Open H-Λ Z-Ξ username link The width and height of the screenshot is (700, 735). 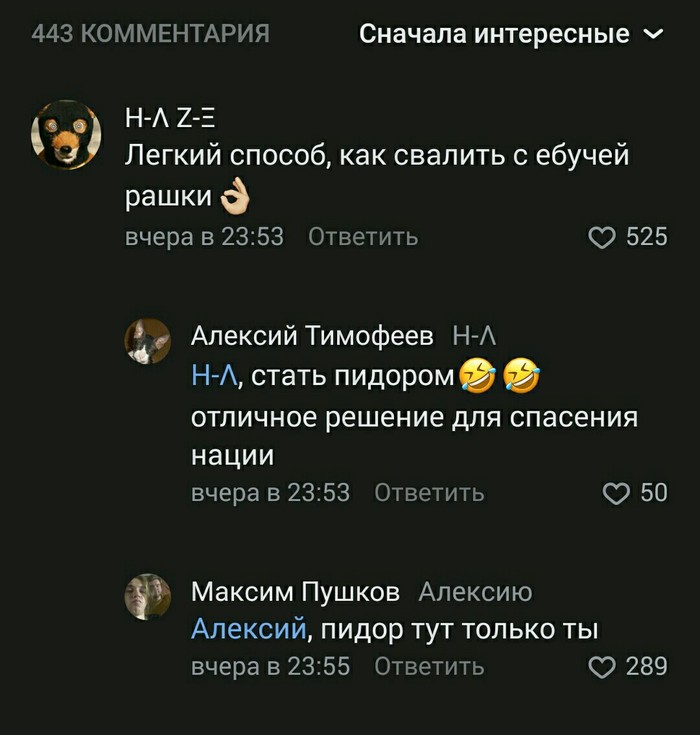coord(170,117)
